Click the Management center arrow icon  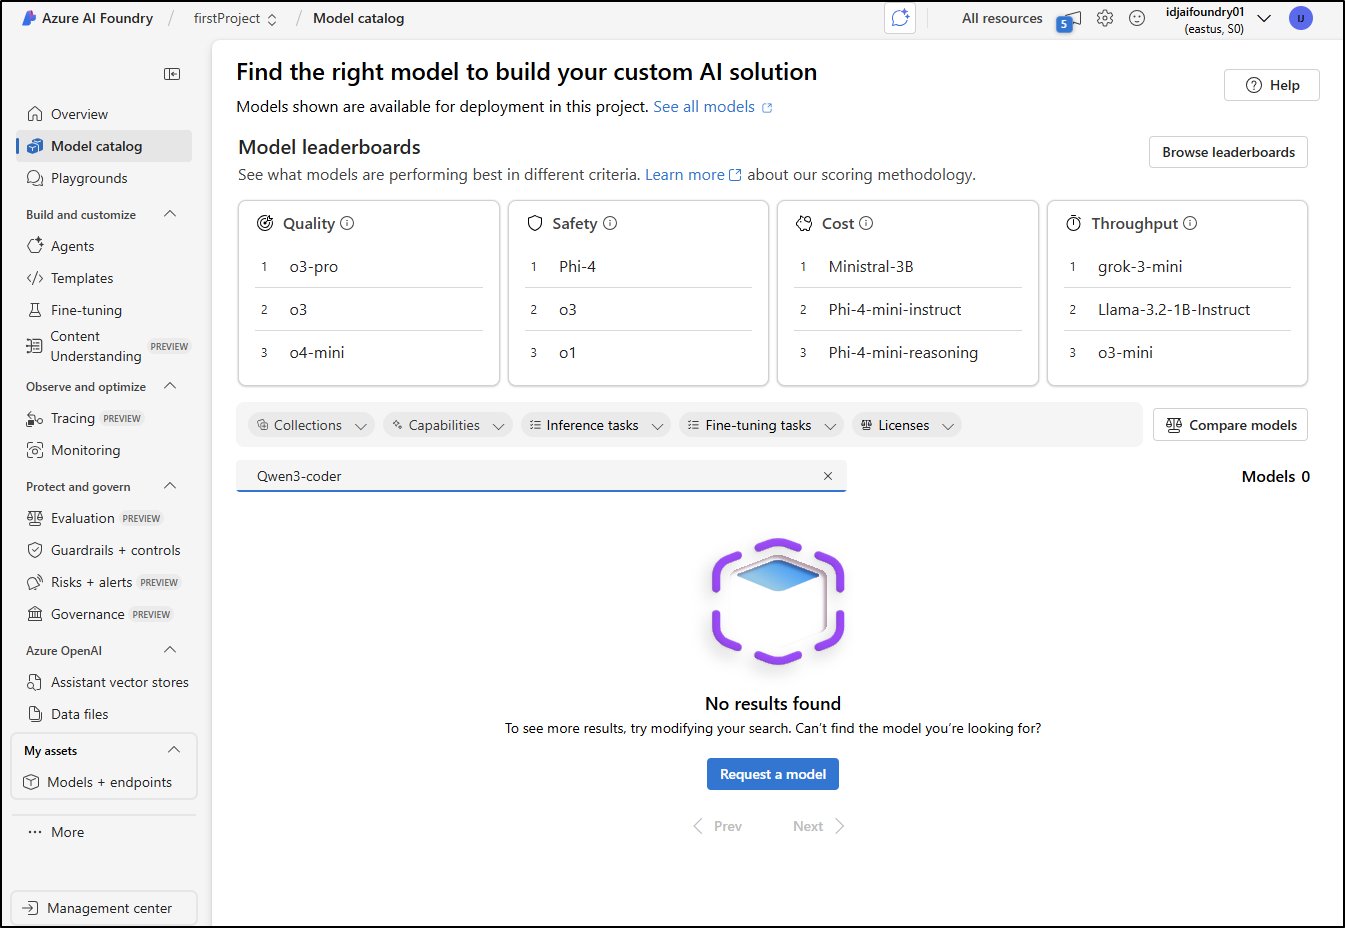pyautogui.click(x=31, y=908)
